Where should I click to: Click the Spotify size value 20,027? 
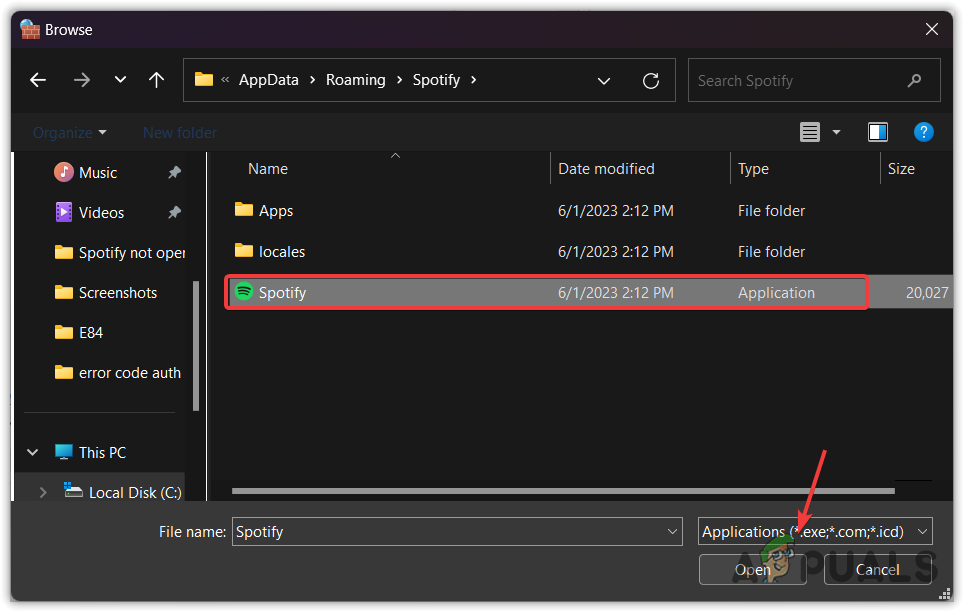(x=926, y=293)
